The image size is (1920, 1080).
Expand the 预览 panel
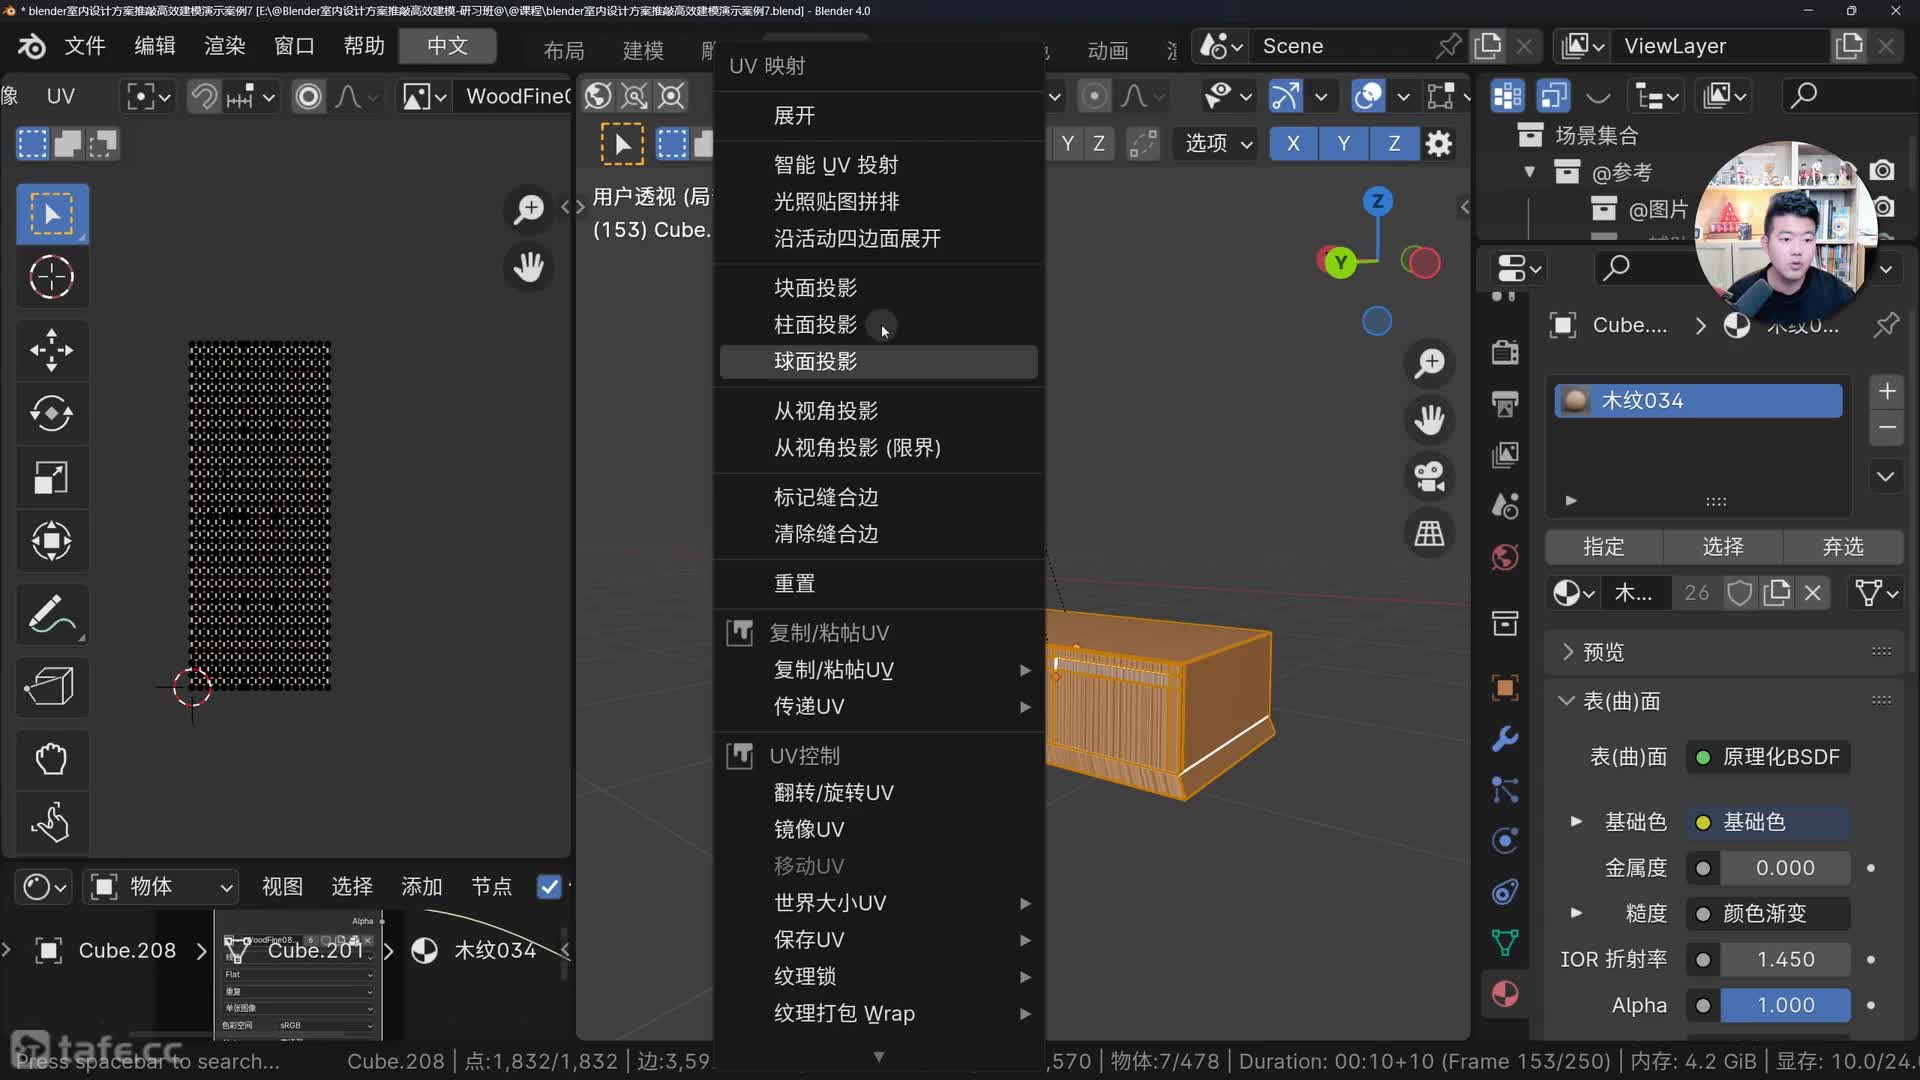coord(1603,652)
